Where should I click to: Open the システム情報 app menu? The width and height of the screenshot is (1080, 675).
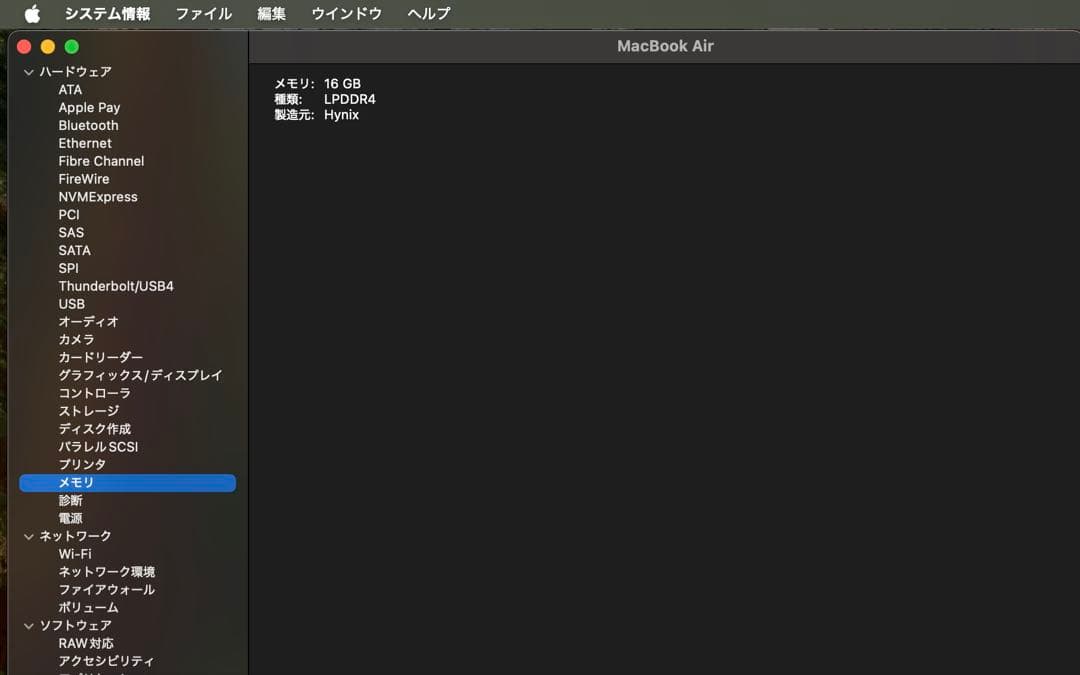tap(107, 14)
